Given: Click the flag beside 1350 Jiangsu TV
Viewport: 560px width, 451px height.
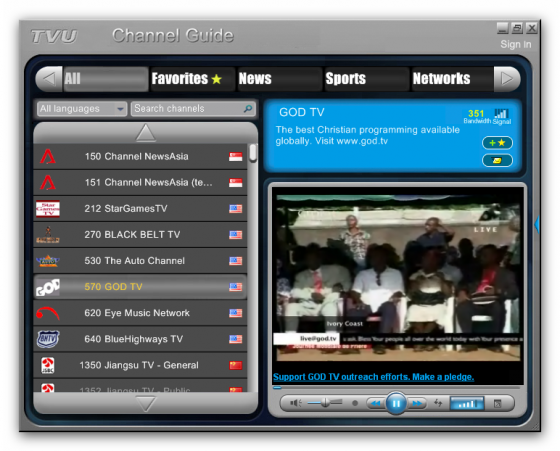Looking at the screenshot, I should tap(236, 365).
